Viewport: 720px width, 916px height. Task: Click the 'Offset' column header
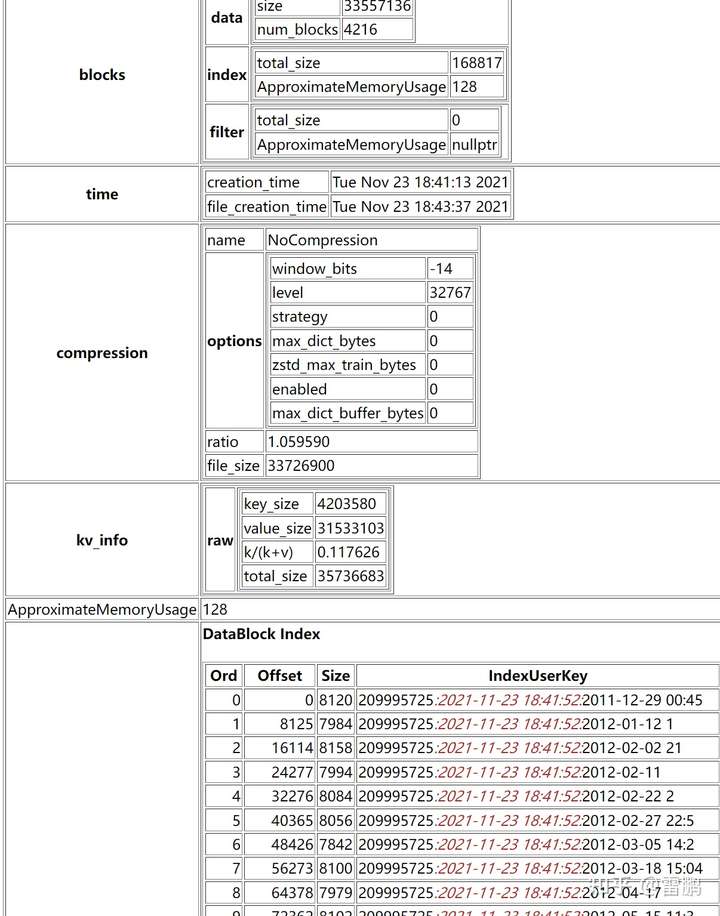click(x=279, y=676)
